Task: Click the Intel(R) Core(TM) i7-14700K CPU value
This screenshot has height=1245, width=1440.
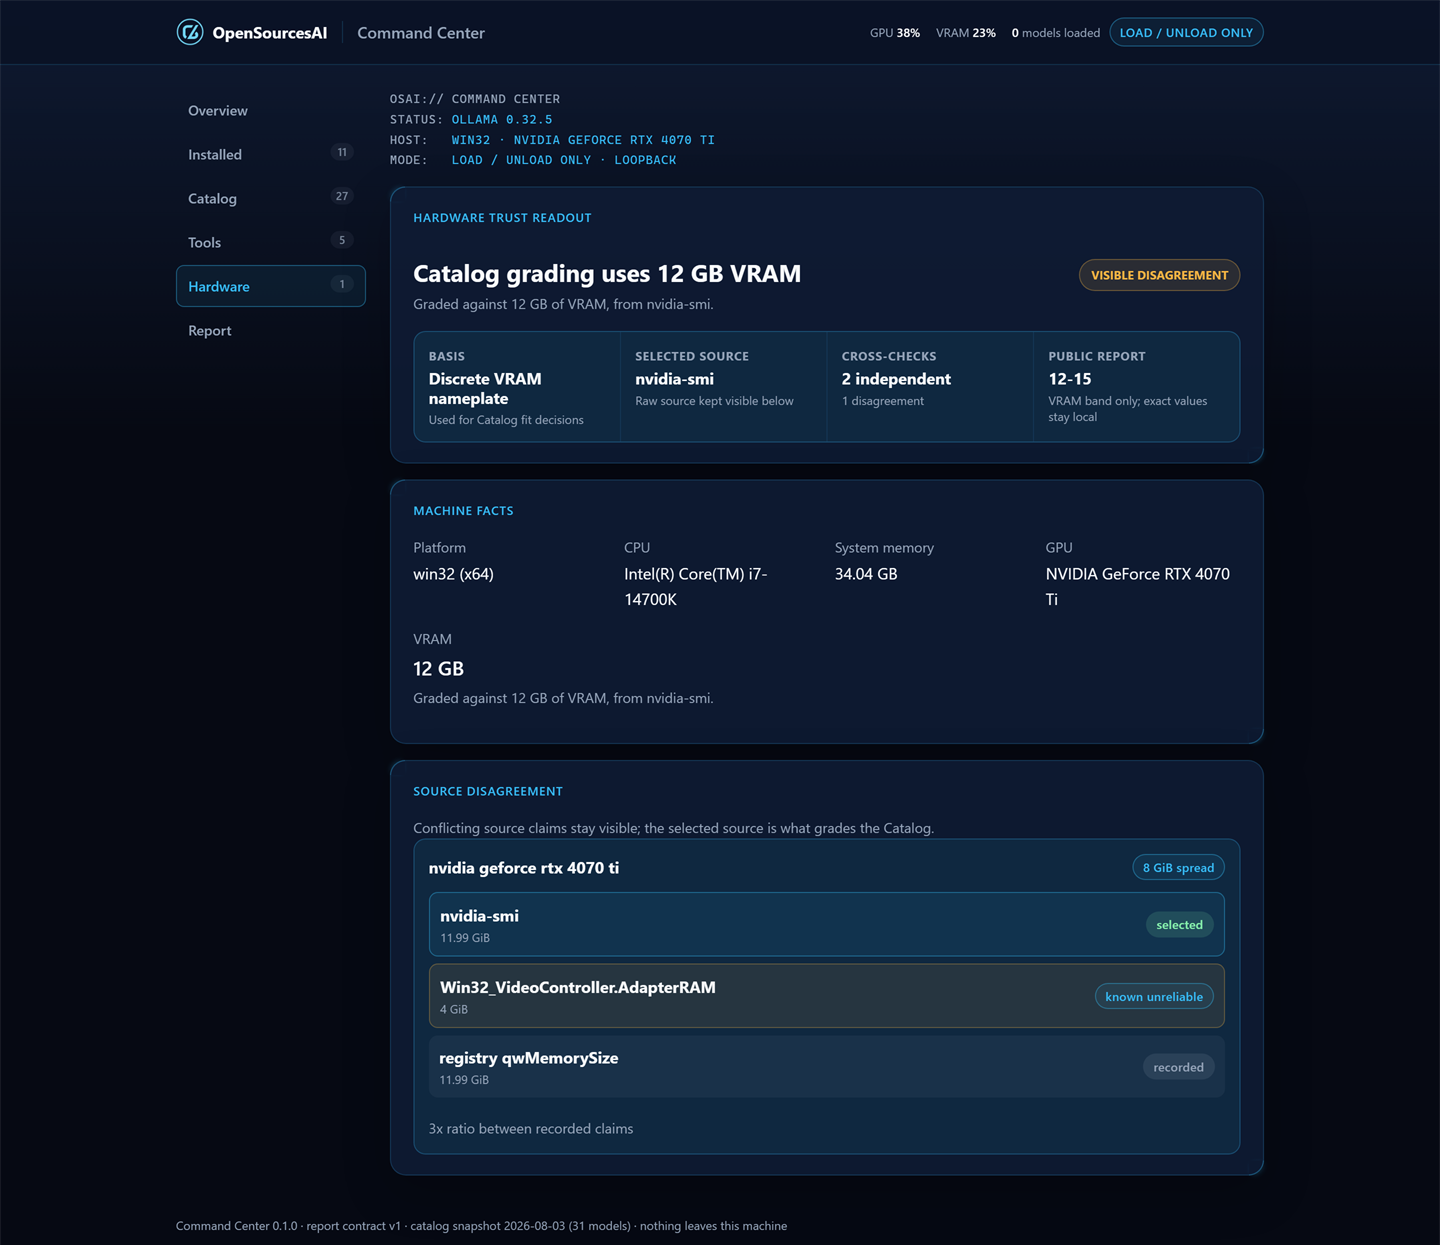Action: (x=696, y=587)
